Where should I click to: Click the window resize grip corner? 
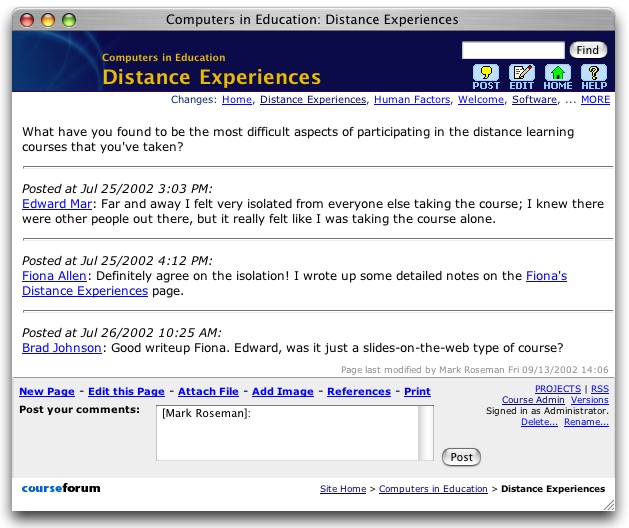pyautogui.click(x=609, y=505)
